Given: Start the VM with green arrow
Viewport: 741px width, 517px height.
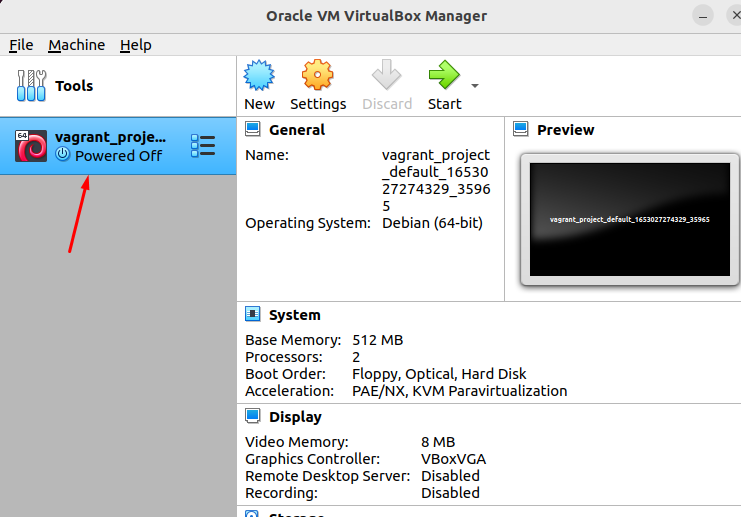Looking at the screenshot, I should [444, 75].
